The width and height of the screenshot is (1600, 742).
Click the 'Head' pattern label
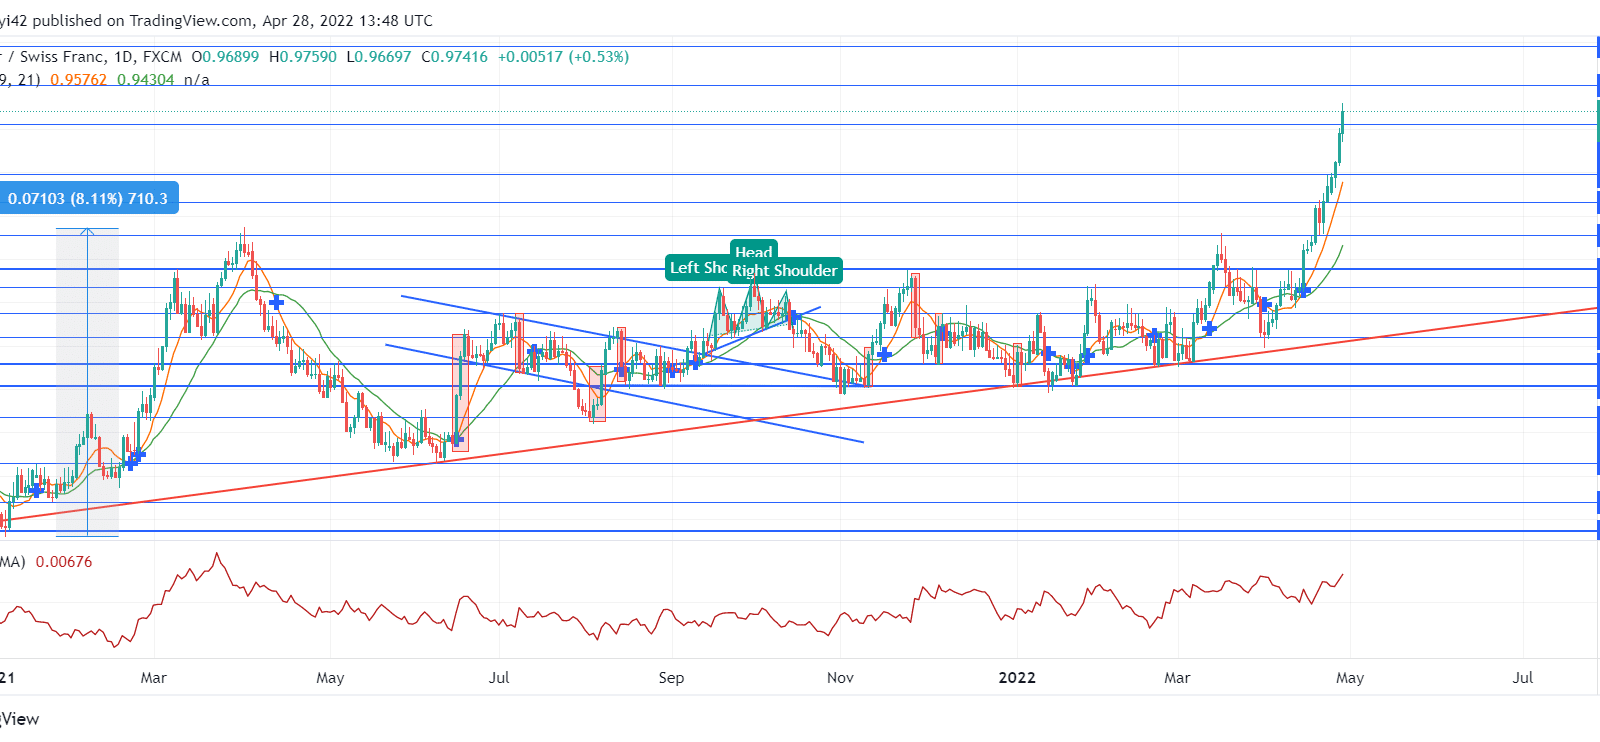click(754, 250)
